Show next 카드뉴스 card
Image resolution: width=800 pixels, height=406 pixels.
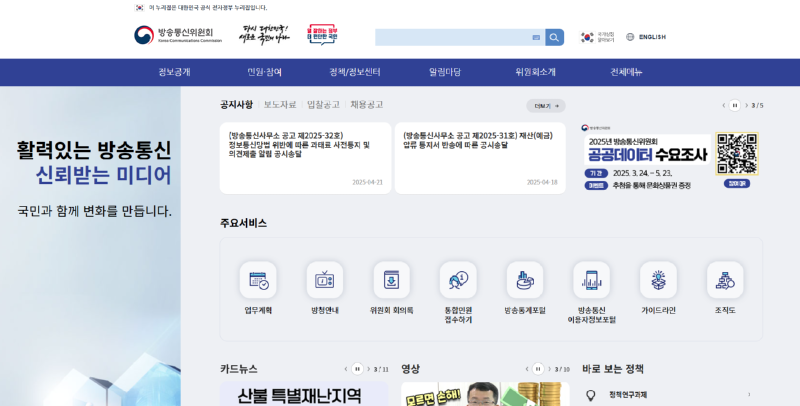368,369
